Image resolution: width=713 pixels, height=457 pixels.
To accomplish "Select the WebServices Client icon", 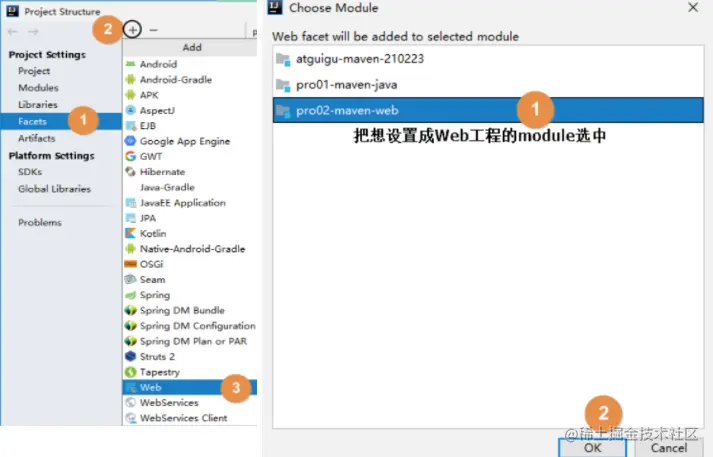I will pyautogui.click(x=131, y=418).
